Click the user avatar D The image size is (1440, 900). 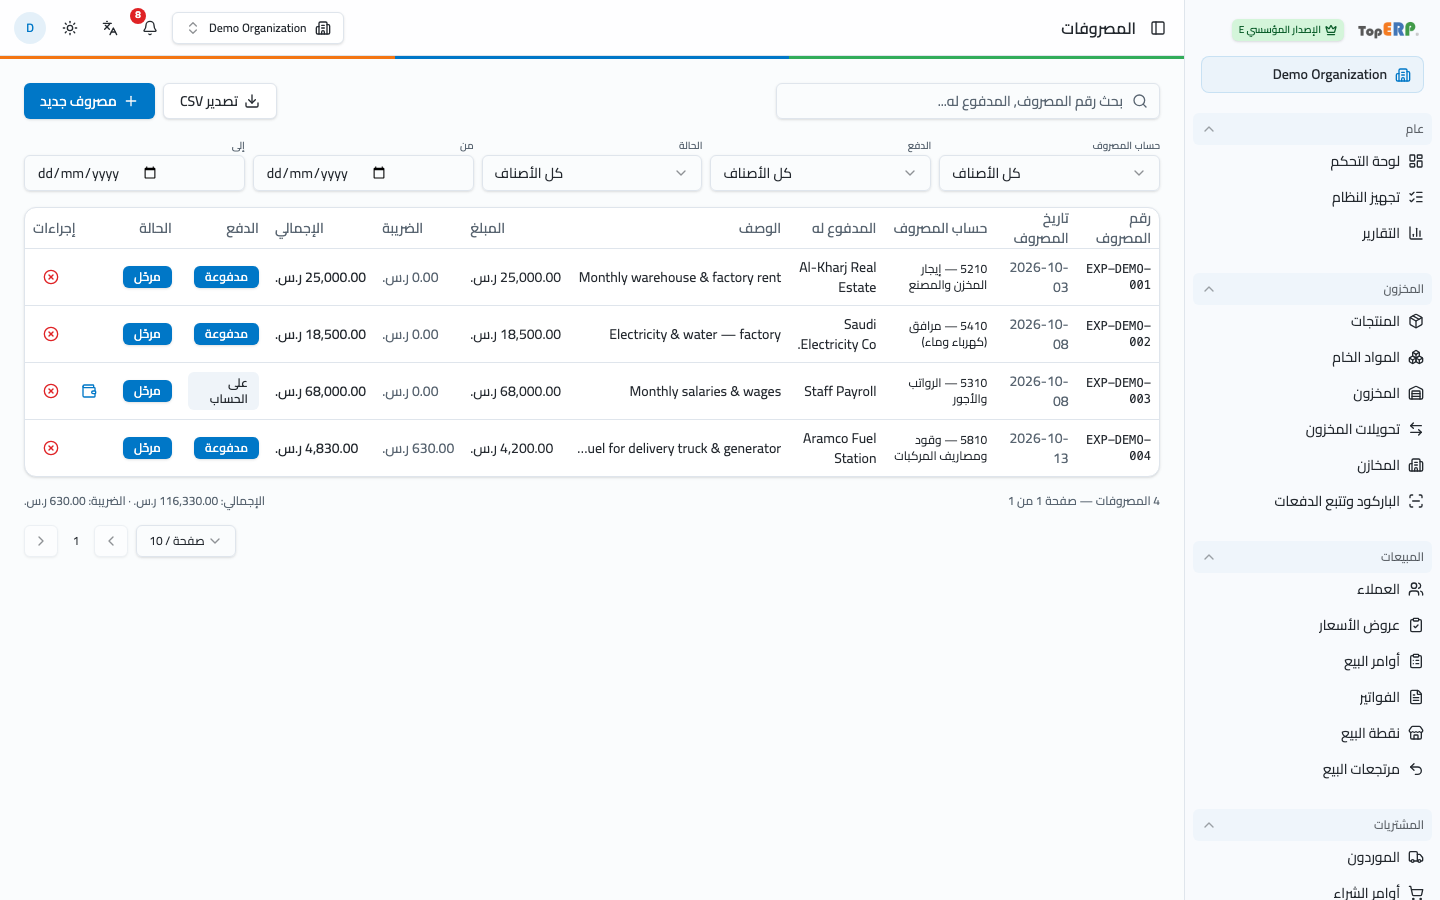tap(30, 28)
